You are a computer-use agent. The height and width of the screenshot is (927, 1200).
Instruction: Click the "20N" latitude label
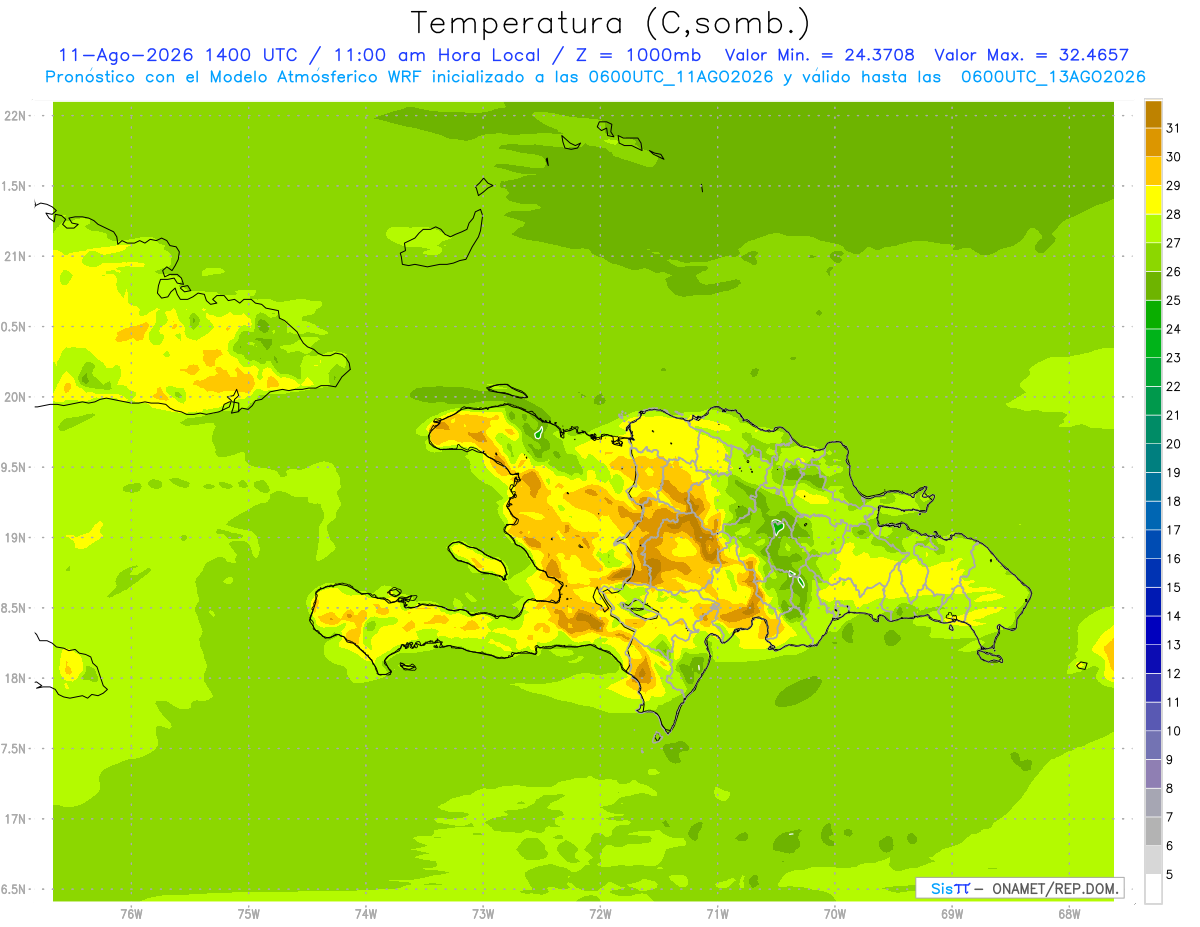[16, 397]
